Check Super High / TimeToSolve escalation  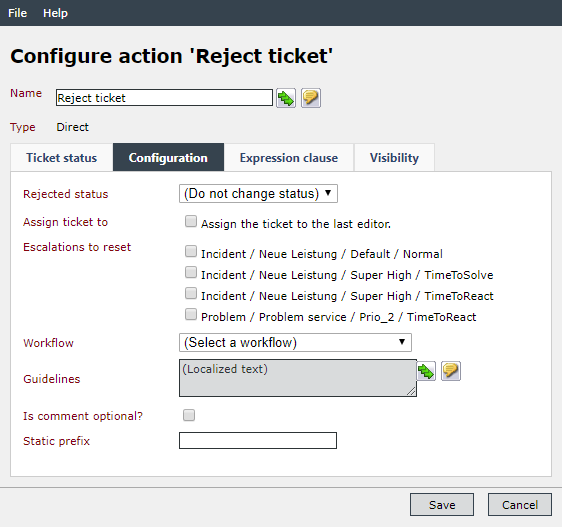[x=191, y=272]
